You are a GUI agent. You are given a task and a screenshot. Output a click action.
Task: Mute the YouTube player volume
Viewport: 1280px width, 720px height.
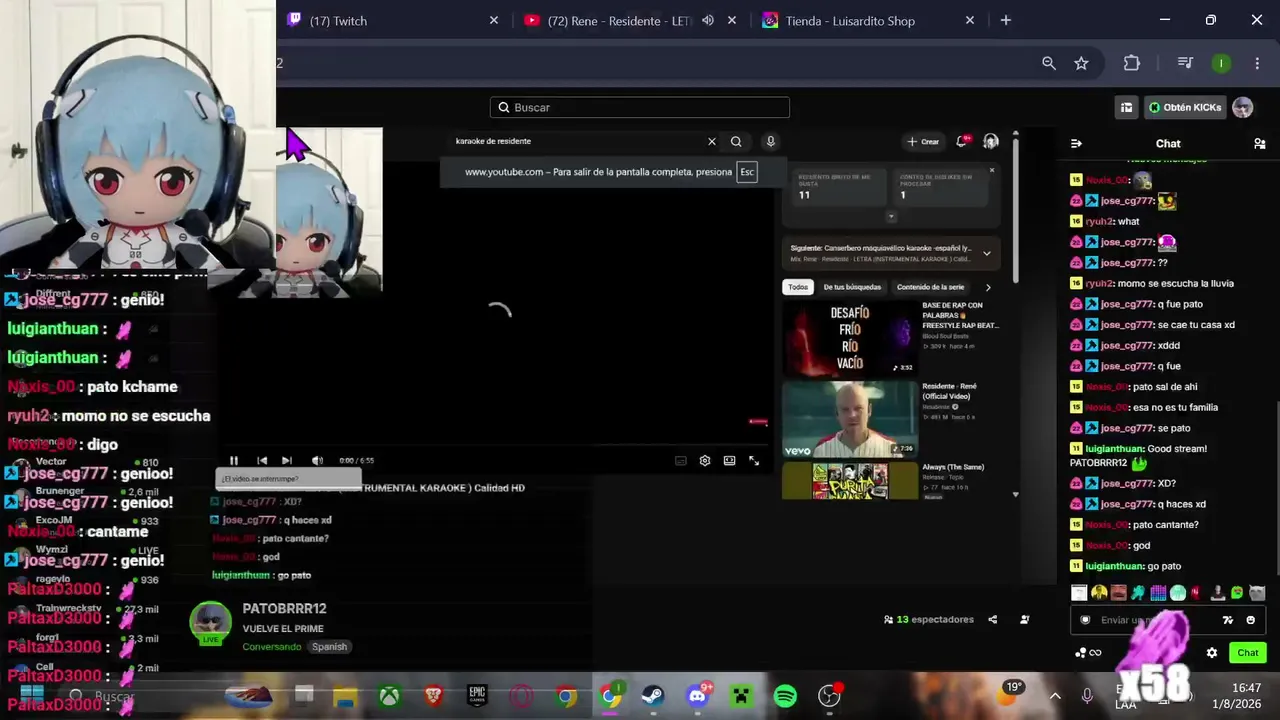click(317, 460)
